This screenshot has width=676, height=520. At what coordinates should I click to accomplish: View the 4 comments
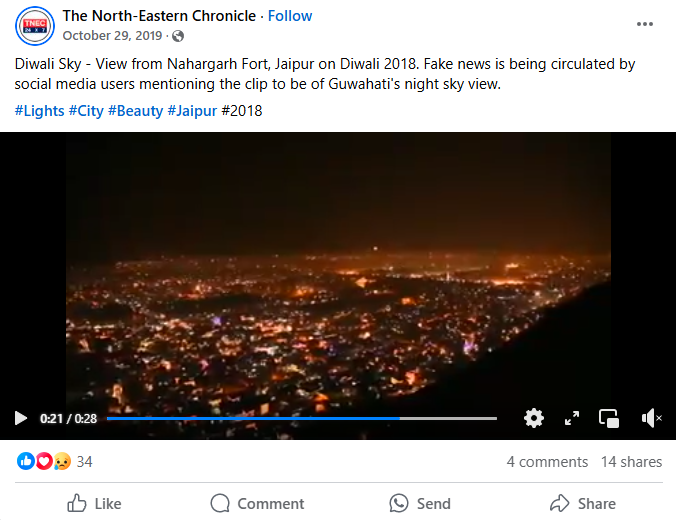[547, 462]
